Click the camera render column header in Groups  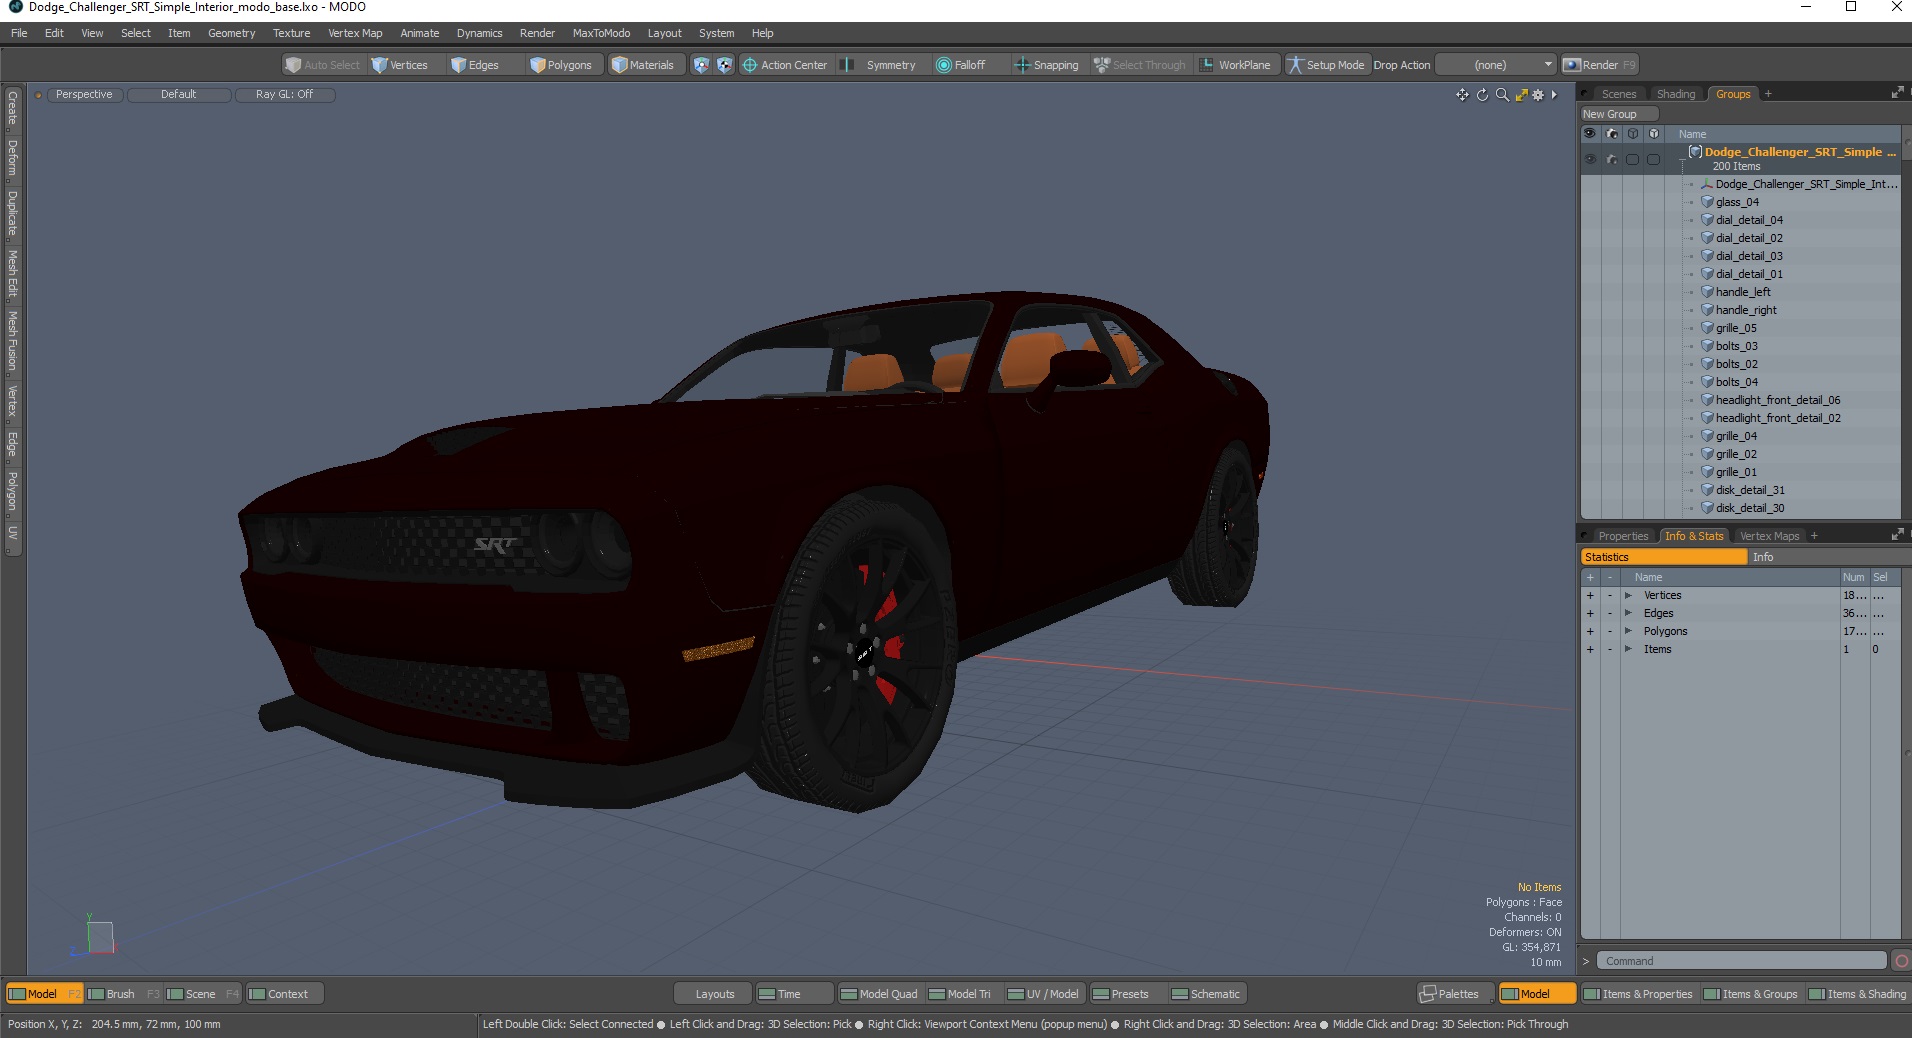(1612, 134)
